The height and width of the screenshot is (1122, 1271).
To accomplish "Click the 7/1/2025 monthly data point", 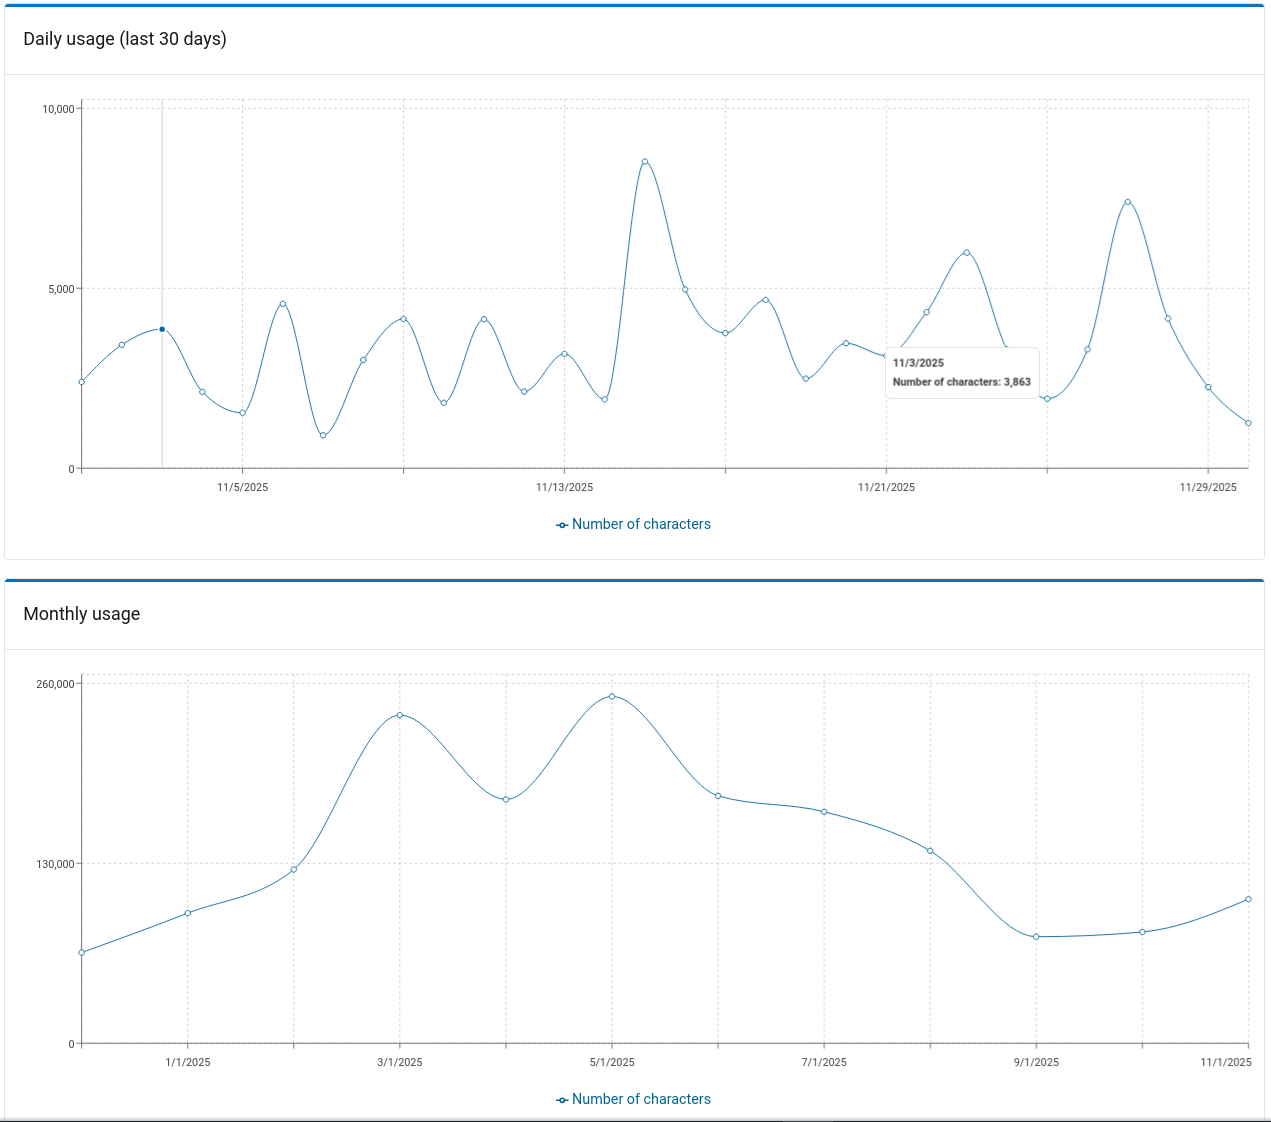I will pos(824,812).
